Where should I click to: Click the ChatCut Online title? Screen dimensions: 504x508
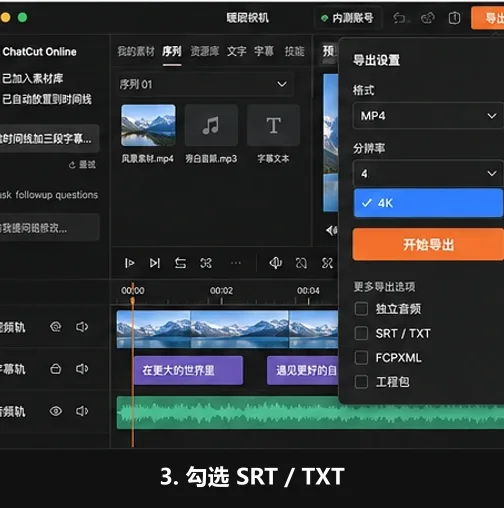[x=39, y=52]
